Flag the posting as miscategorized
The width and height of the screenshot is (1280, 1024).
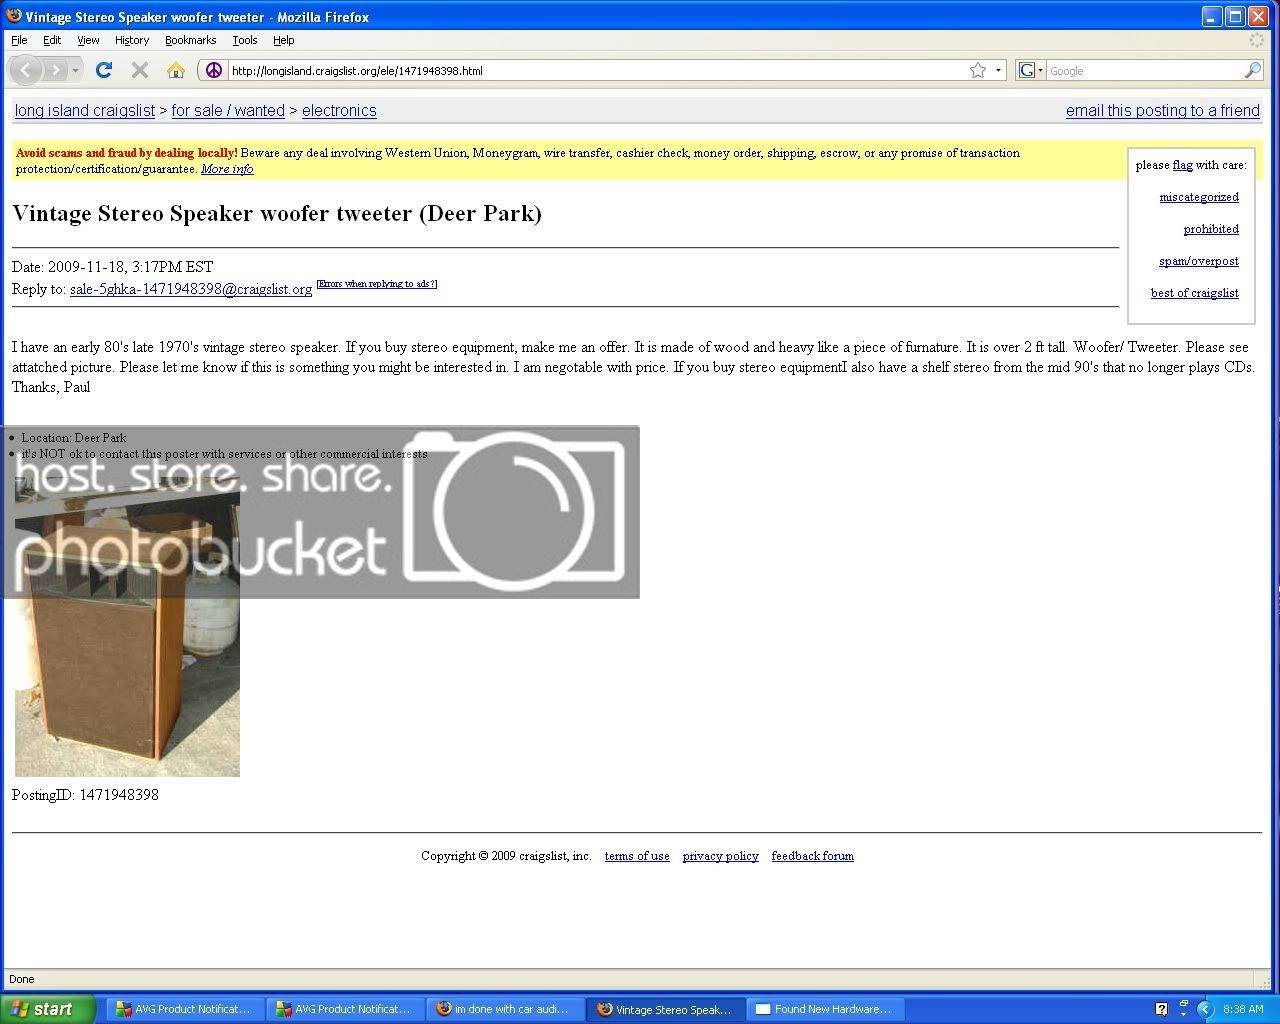pos(1199,197)
